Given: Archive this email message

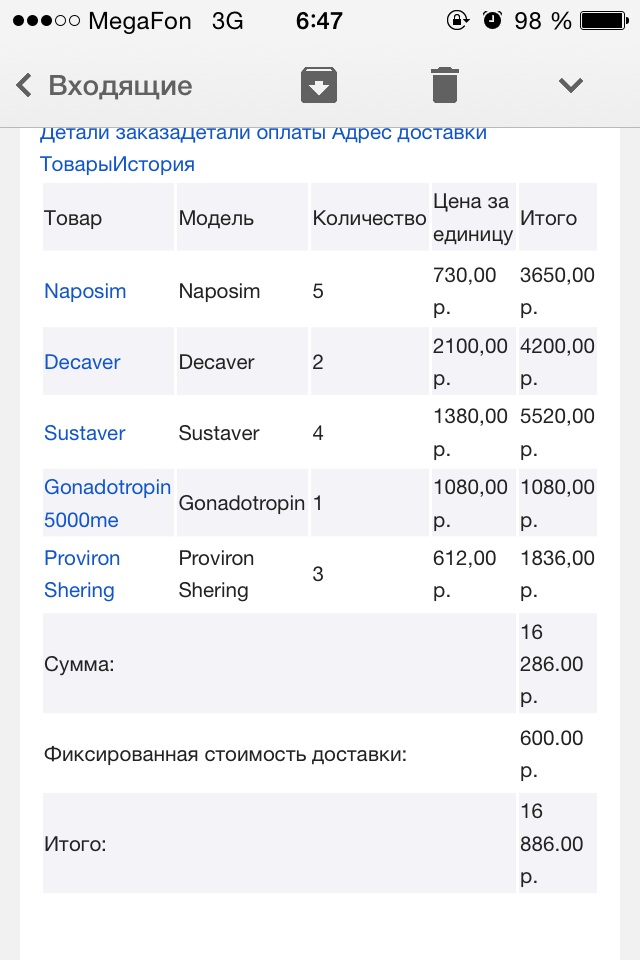Looking at the screenshot, I should click(x=319, y=85).
